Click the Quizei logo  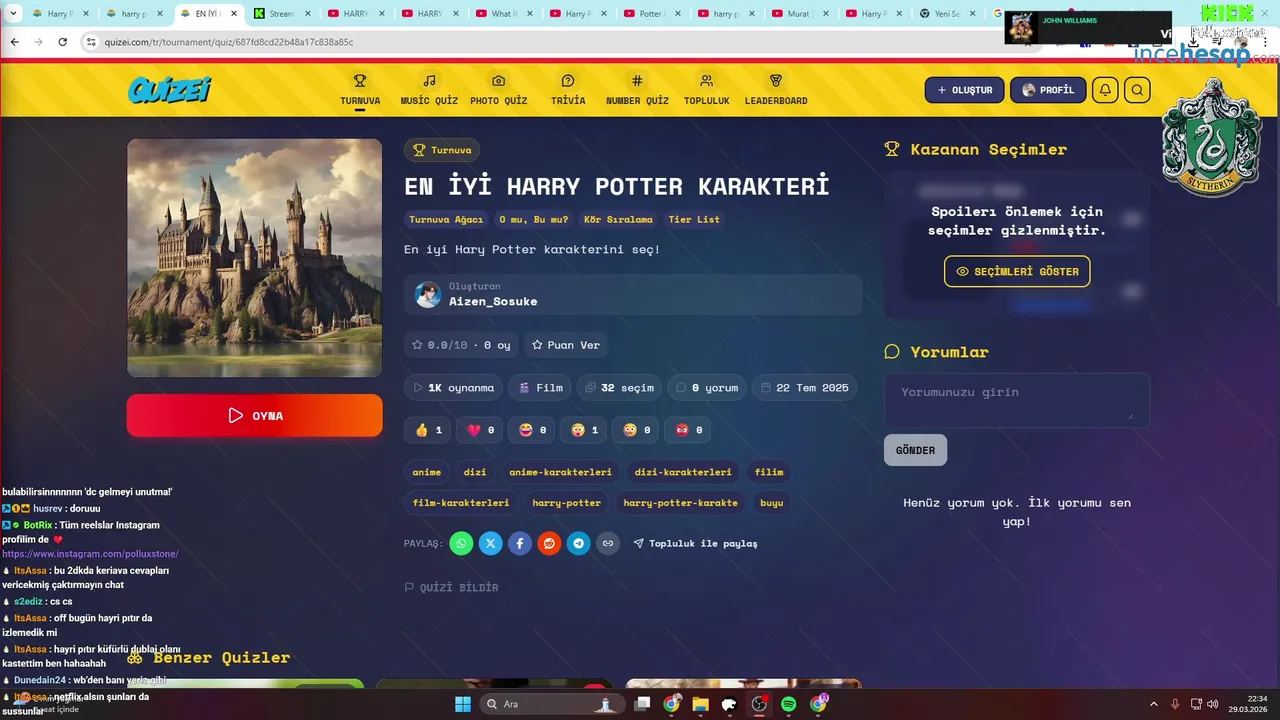click(x=170, y=90)
